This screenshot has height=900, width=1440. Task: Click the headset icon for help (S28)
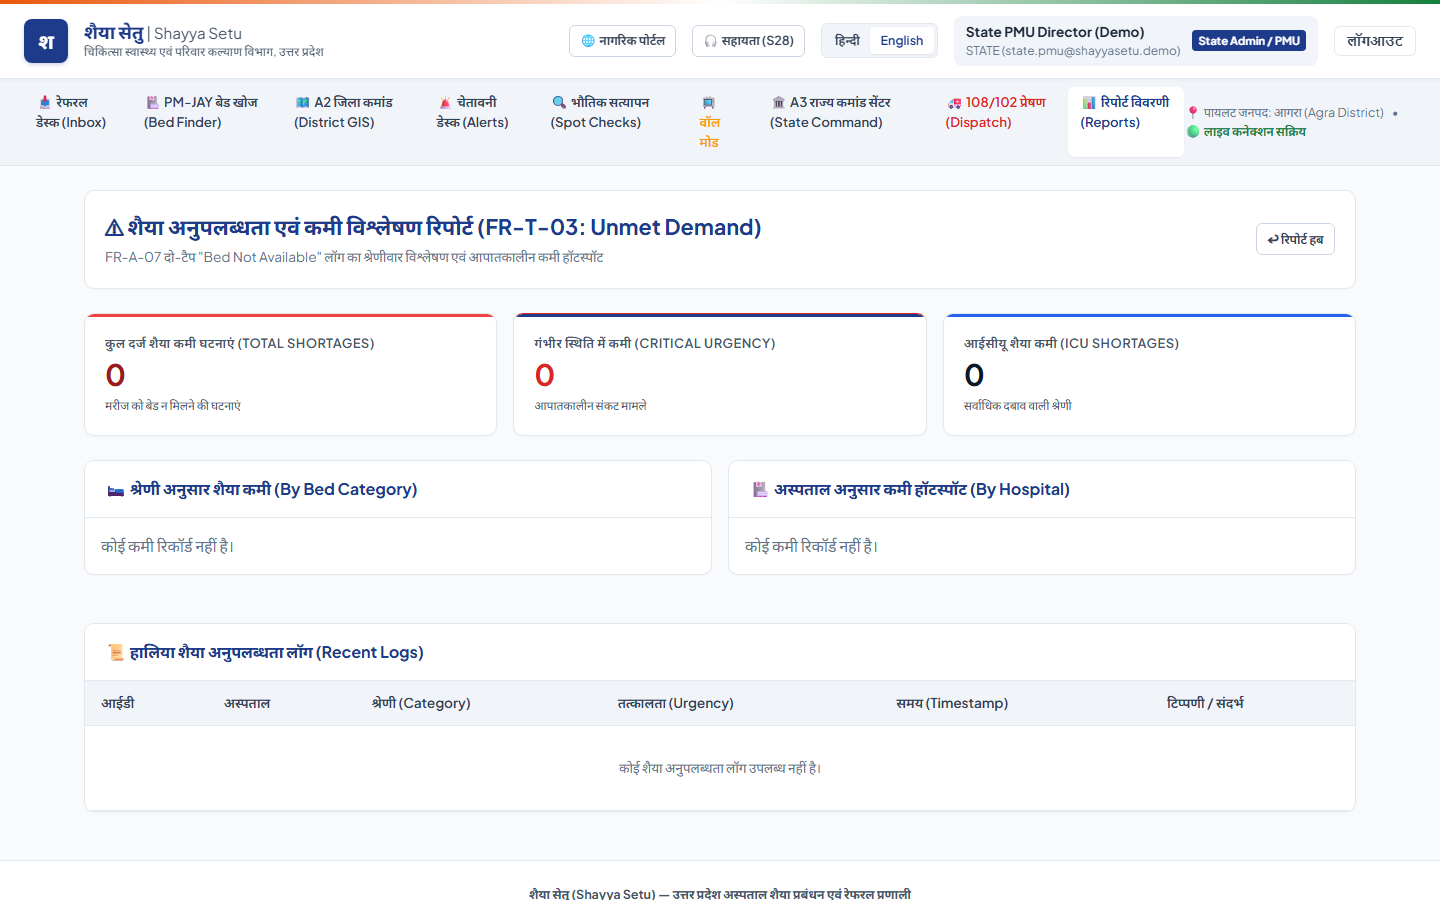tap(710, 41)
